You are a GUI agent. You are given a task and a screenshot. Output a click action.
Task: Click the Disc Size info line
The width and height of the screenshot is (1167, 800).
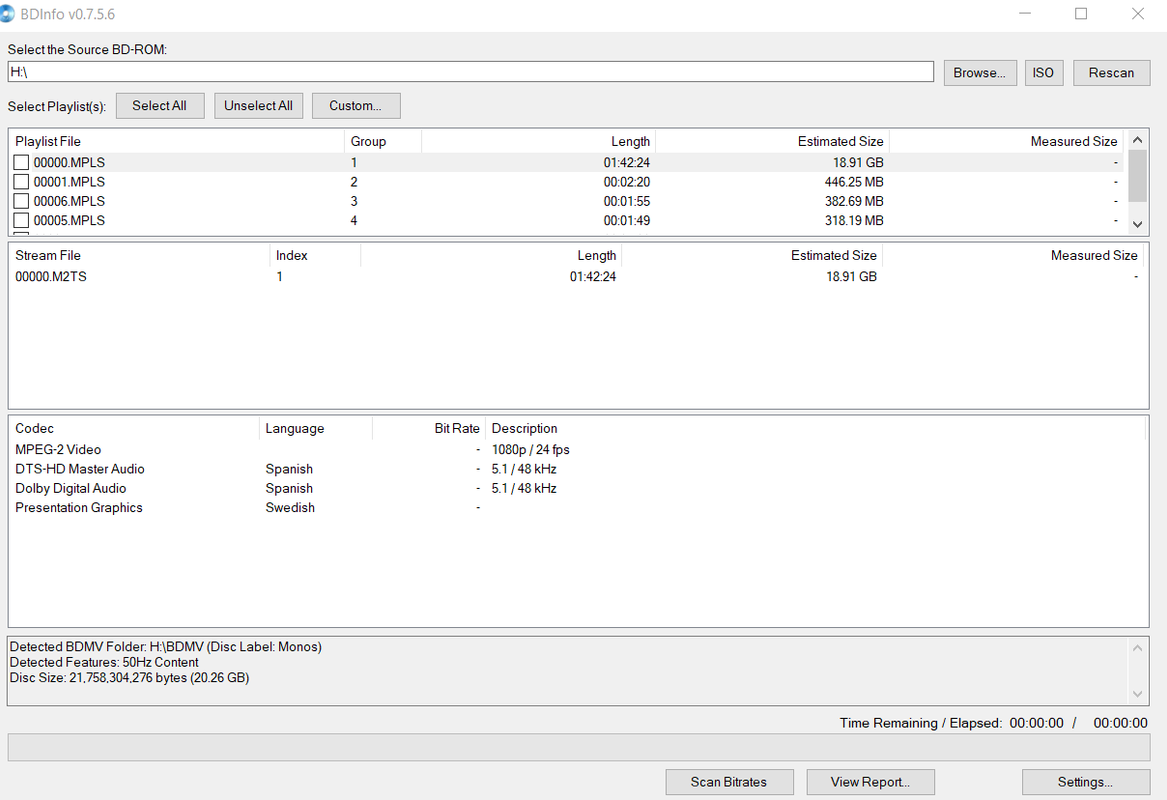pyautogui.click(x=130, y=678)
